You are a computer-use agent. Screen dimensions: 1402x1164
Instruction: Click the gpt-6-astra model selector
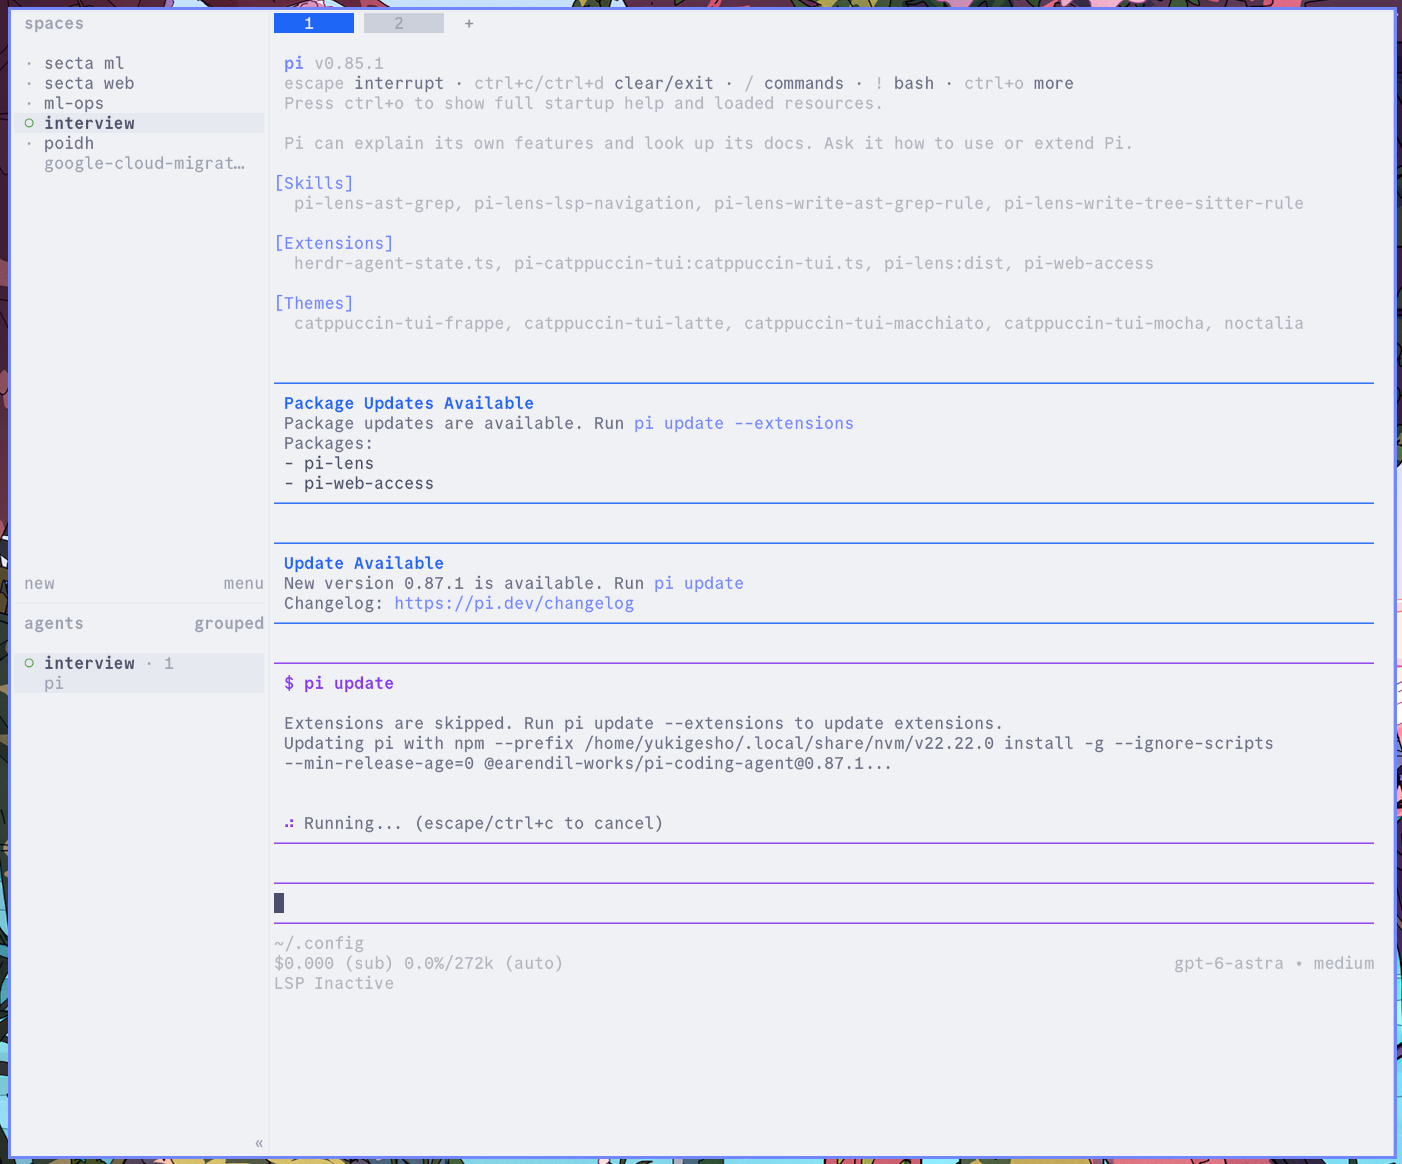tap(1229, 963)
